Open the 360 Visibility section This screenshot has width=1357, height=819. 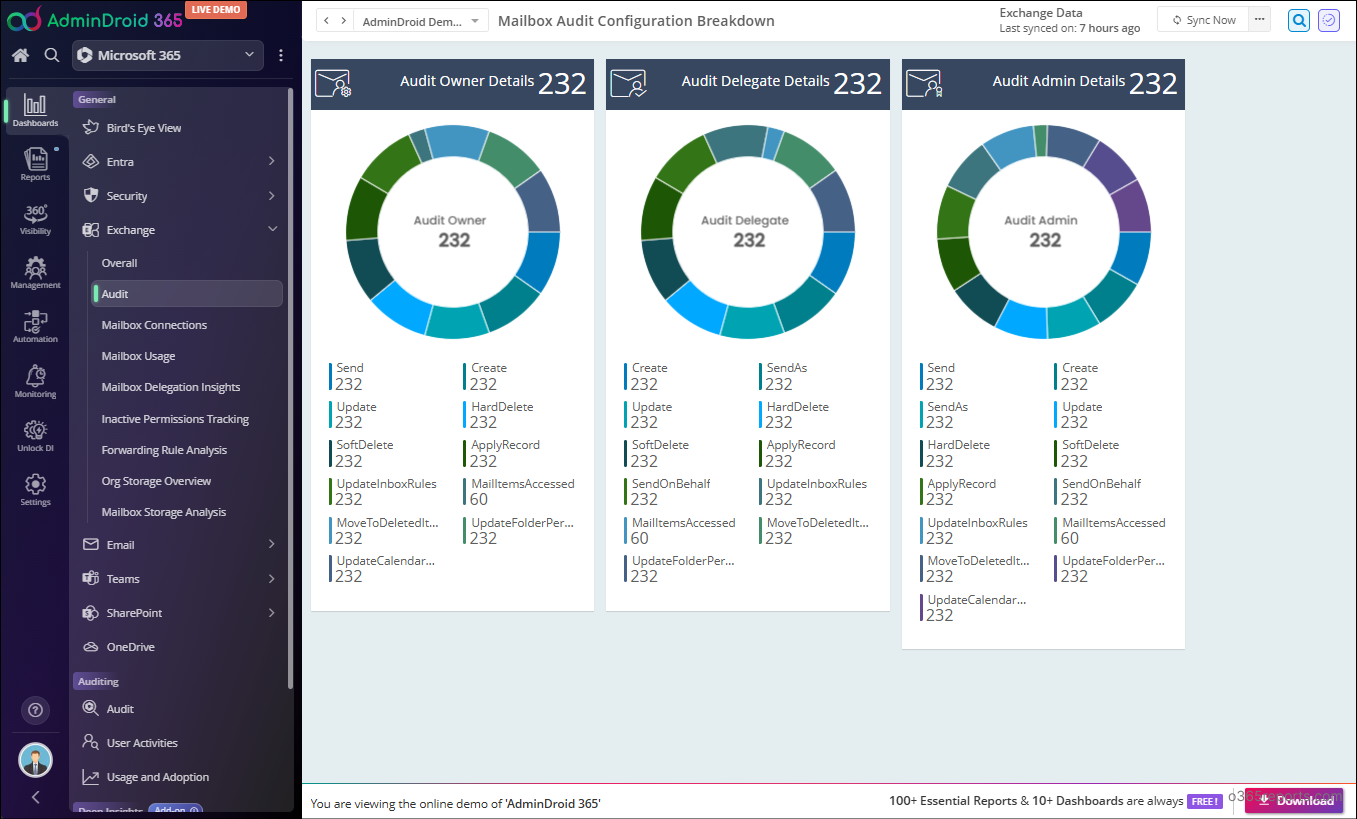[35, 219]
